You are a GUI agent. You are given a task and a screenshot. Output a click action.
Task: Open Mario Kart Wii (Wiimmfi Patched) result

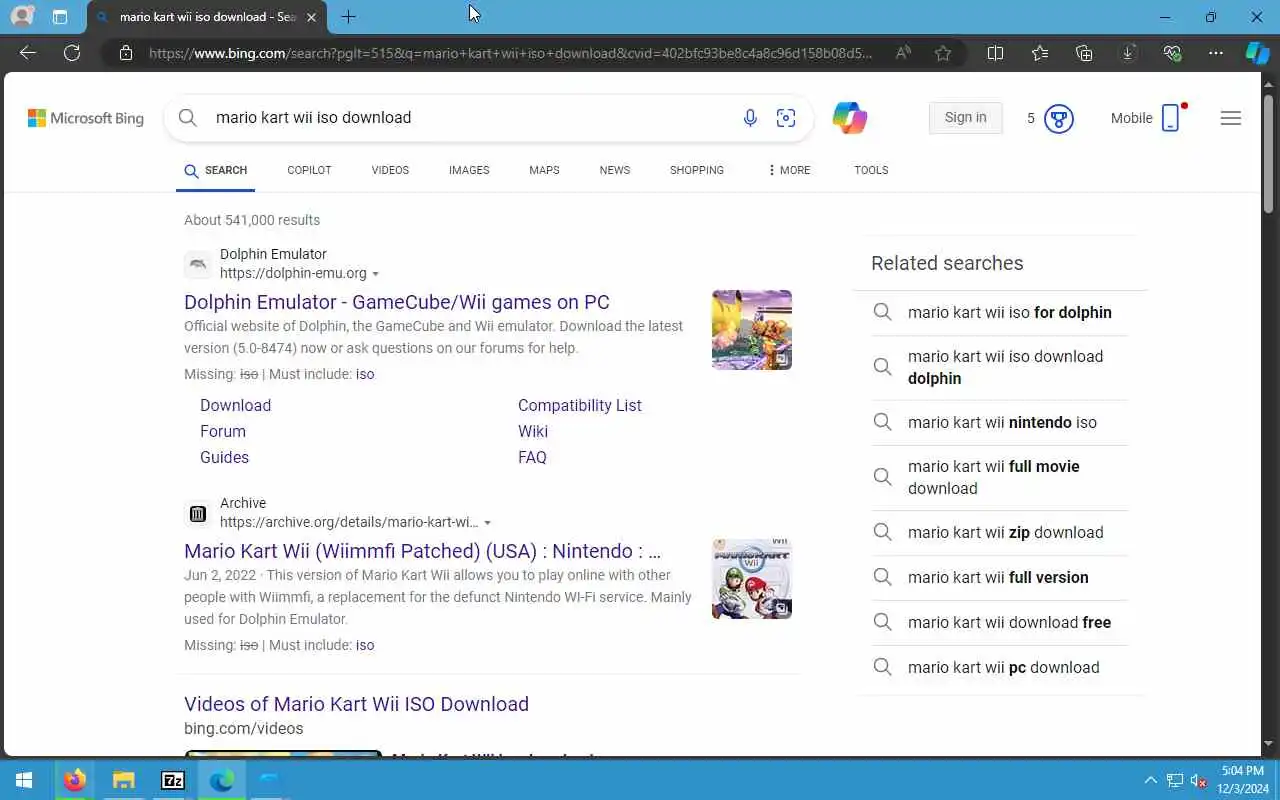(422, 551)
